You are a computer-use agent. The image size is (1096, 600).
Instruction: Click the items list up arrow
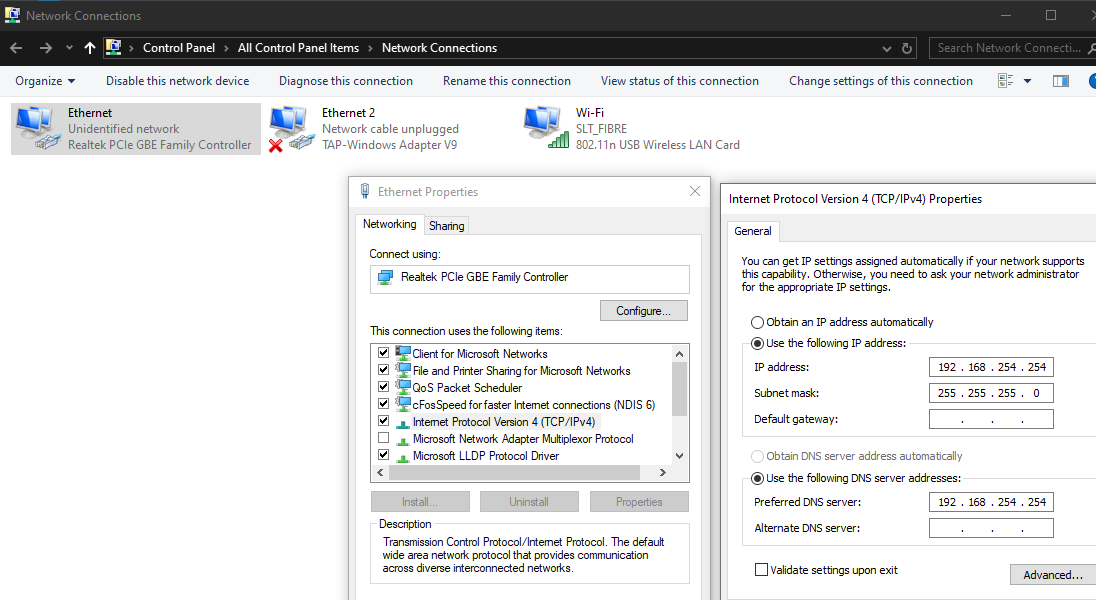679,354
